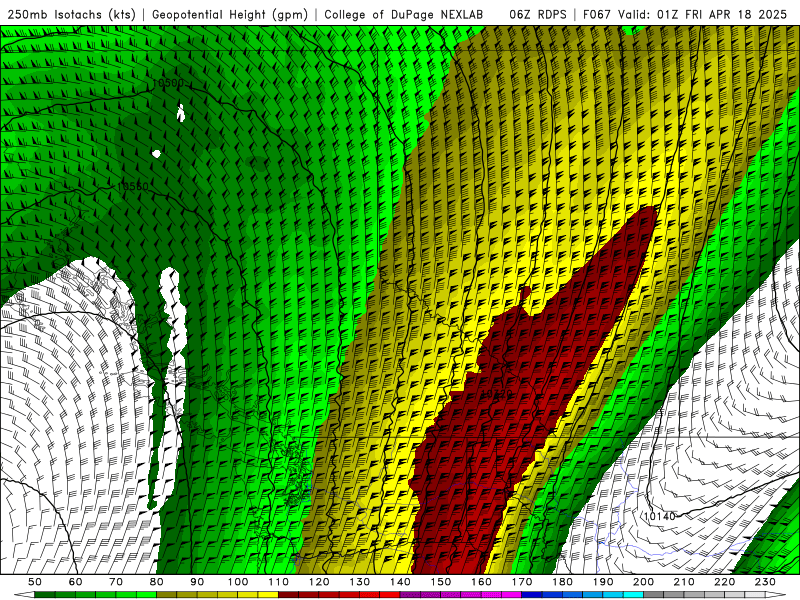
Task: Click the 10320 contour label in red jet core
Action: [x=496, y=393]
